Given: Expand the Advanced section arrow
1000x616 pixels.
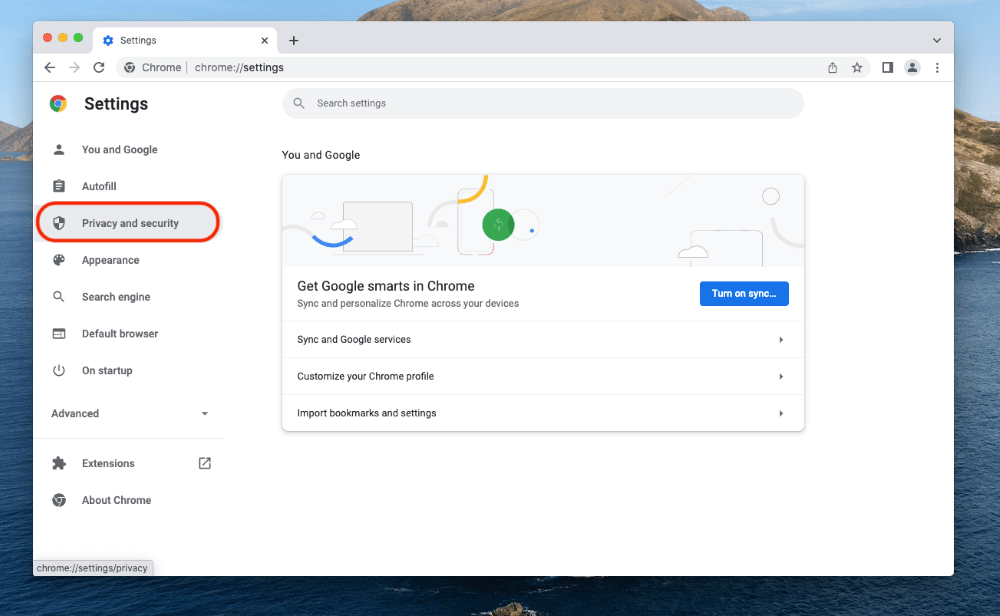Looking at the screenshot, I should click(x=205, y=414).
